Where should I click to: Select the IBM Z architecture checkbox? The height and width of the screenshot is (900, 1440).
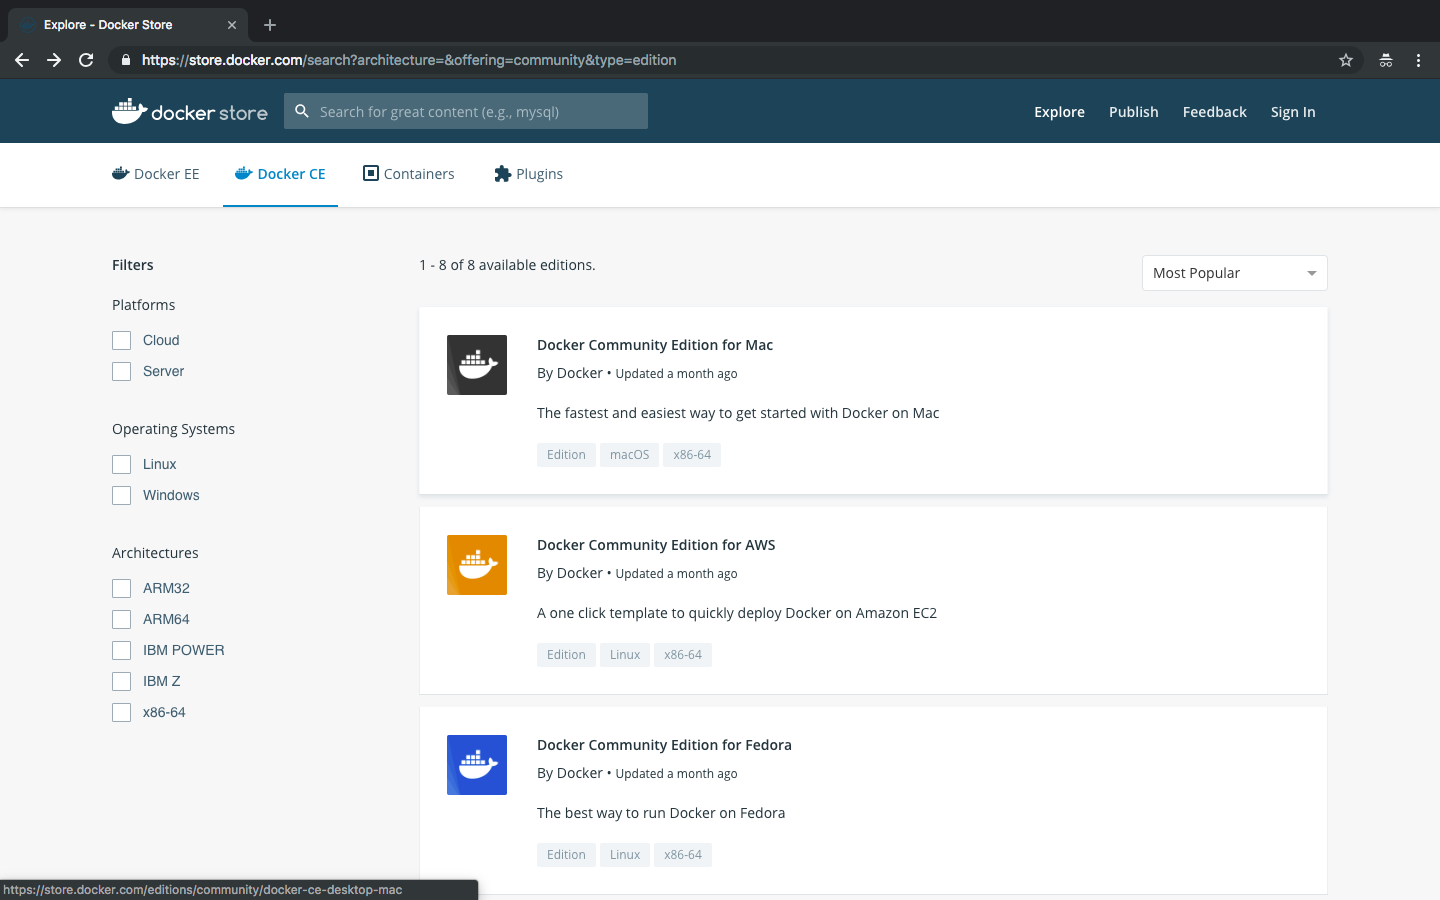(x=122, y=682)
